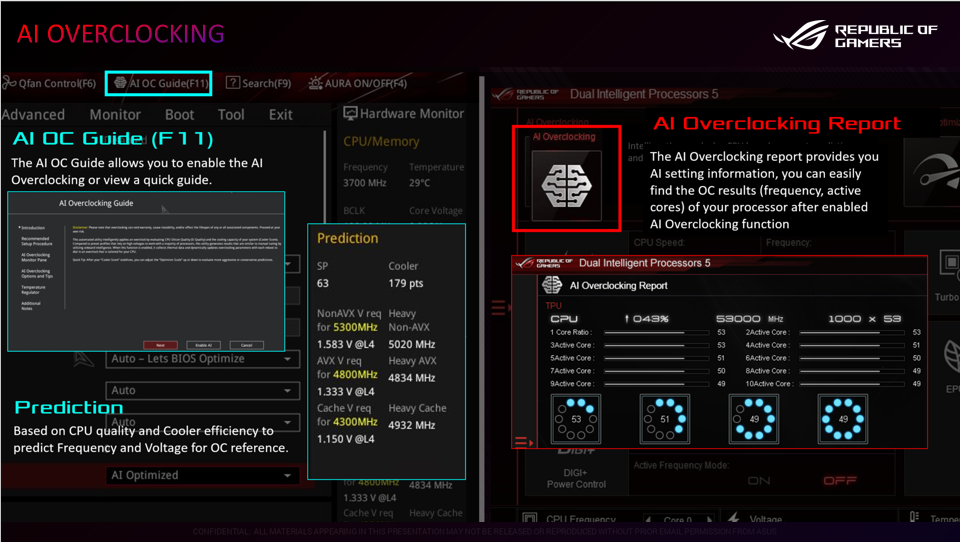Viewport: 960px width, 542px height.
Task: Click the ROG logo in the report title bar
Action: (x=544, y=263)
